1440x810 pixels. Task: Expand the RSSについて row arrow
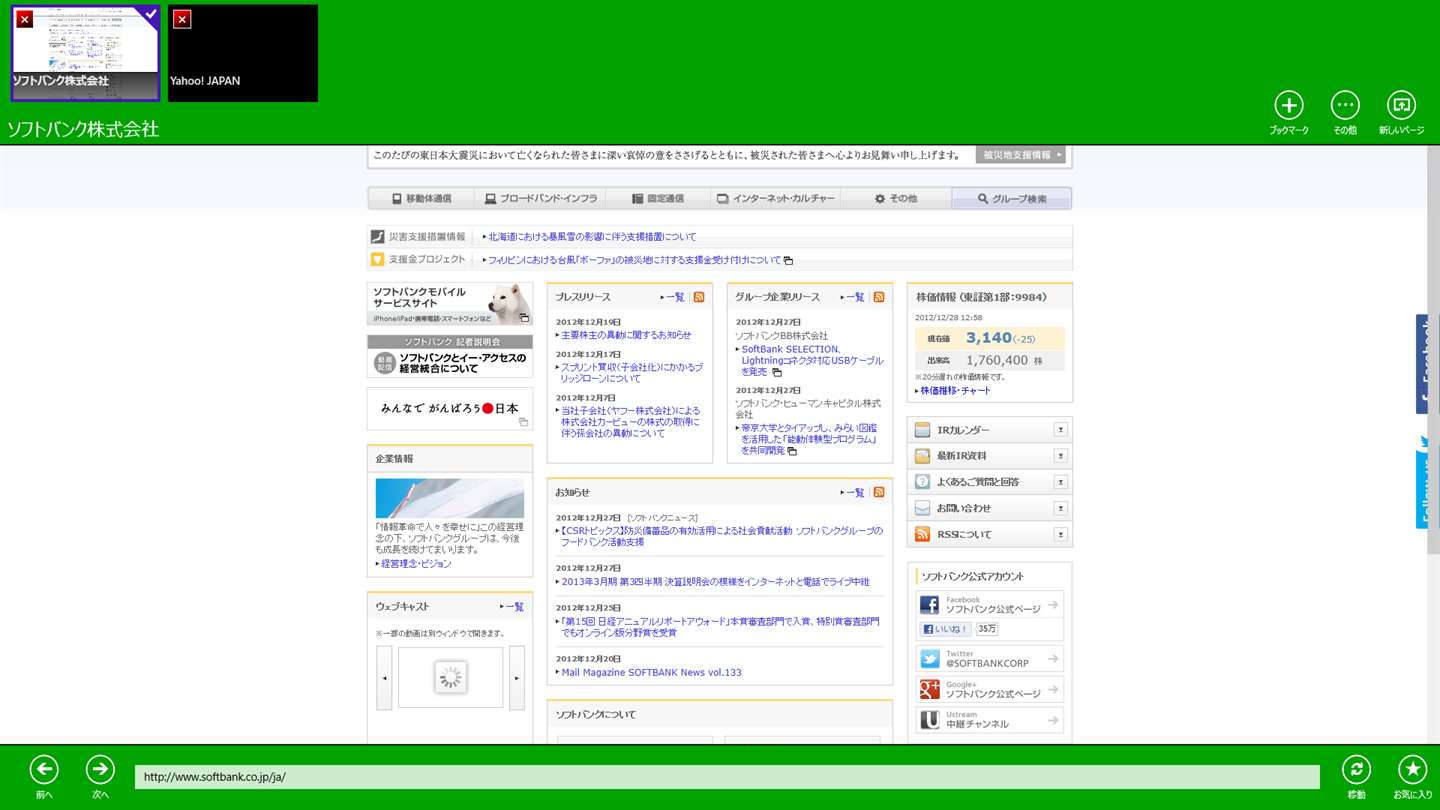point(1060,534)
